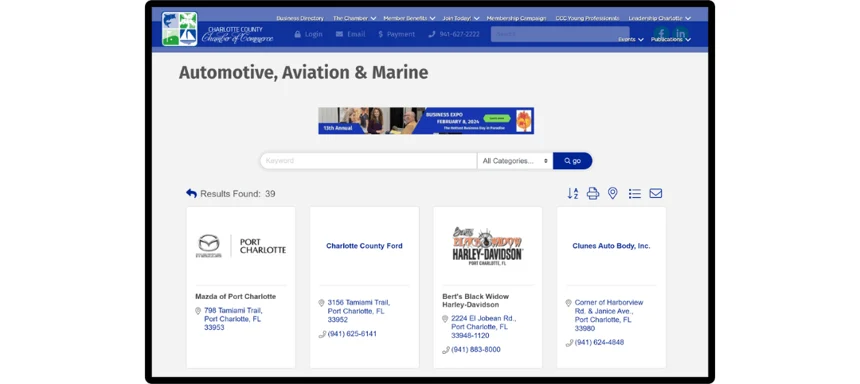Open the Clunes Auto Body, Inc. listing
Viewport: 860px width, 384px height.
pyautogui.click(x=612, y=246)
